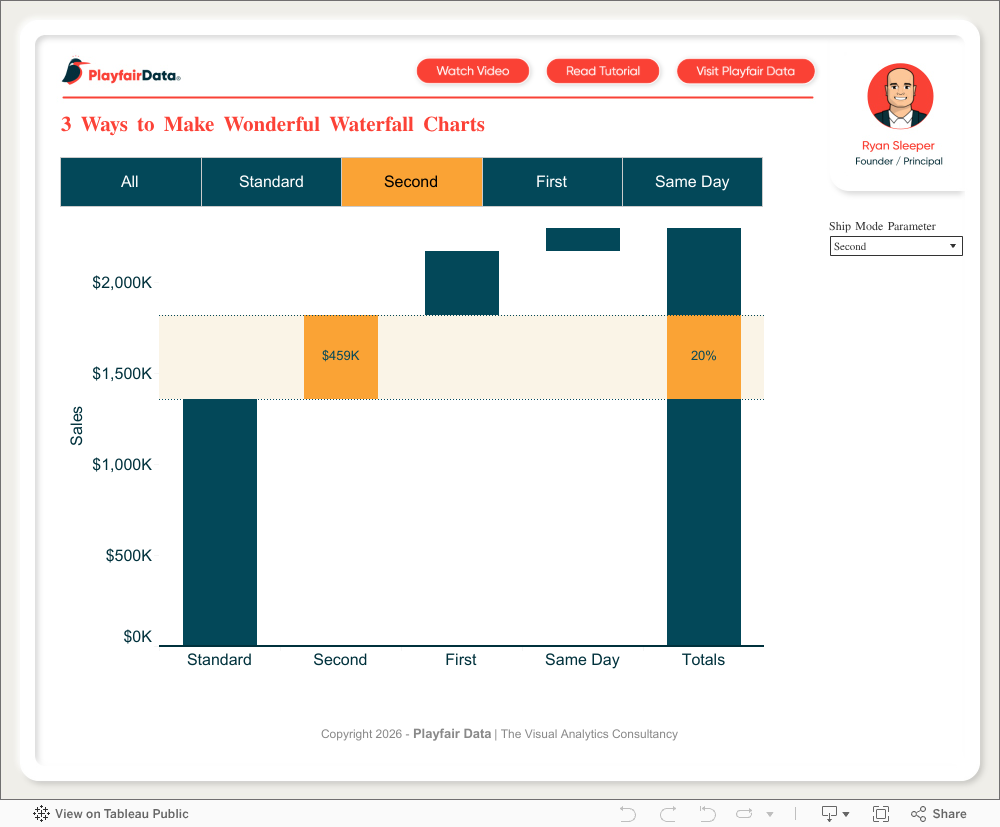The image size is (1000, 827).
Task: Click the Share icon
Action: click(938, 814)
